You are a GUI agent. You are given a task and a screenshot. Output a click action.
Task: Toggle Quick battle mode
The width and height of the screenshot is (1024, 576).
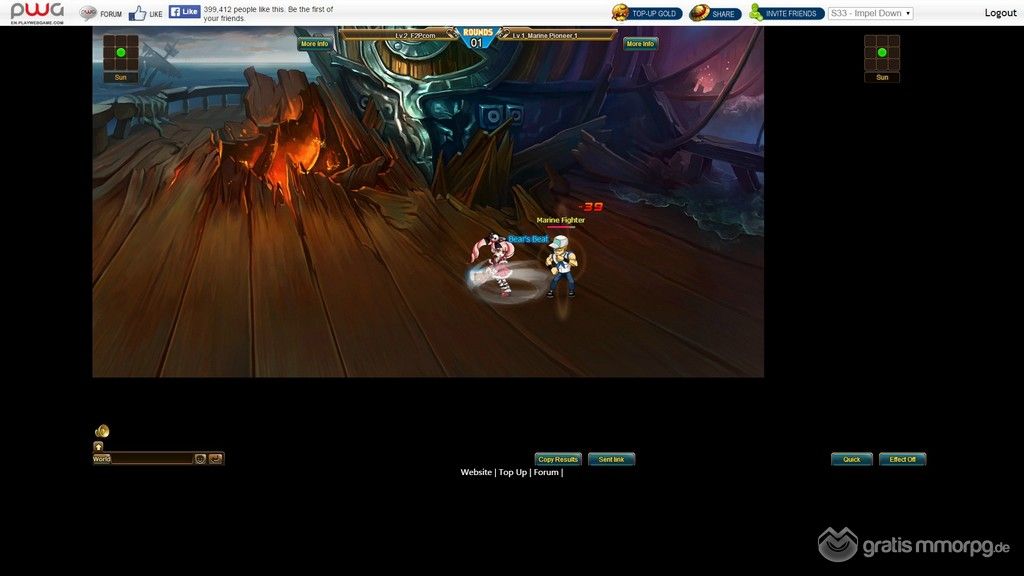(x=851, y=460)
